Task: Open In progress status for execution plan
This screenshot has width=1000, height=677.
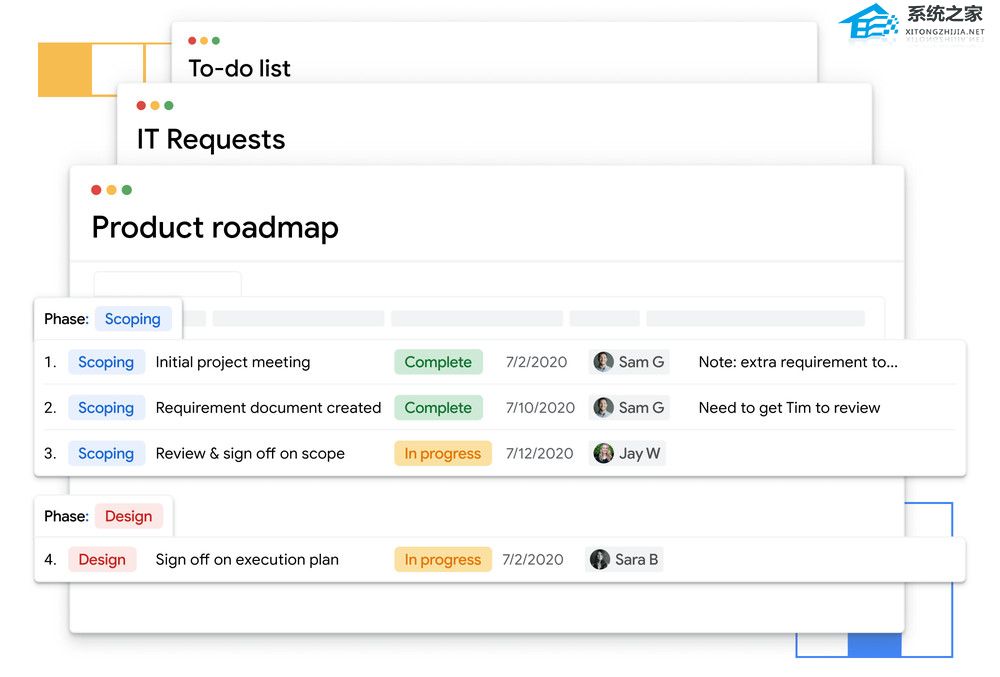Action: click(443, 560)
